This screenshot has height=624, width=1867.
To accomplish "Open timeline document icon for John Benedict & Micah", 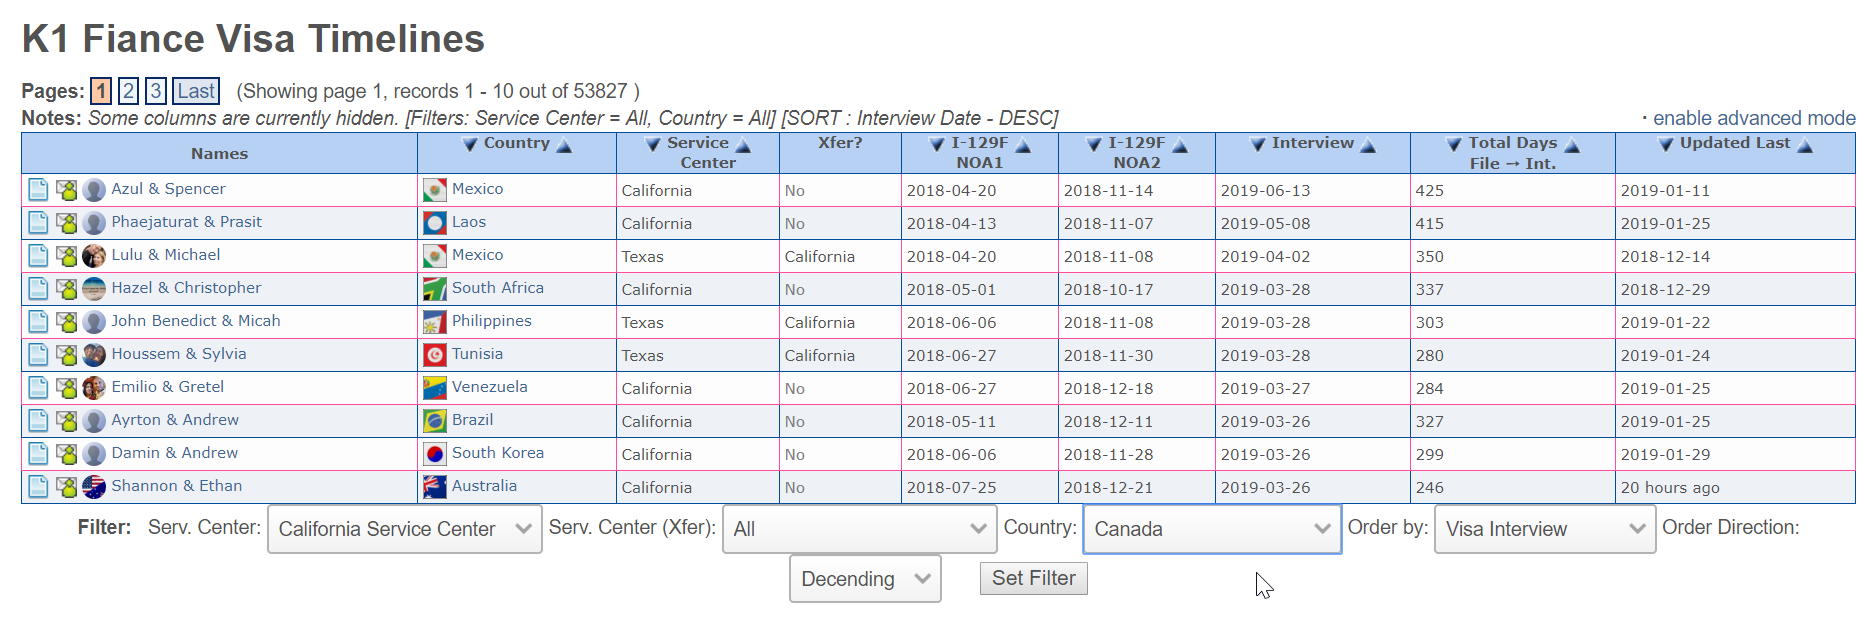I will point(38,322).
